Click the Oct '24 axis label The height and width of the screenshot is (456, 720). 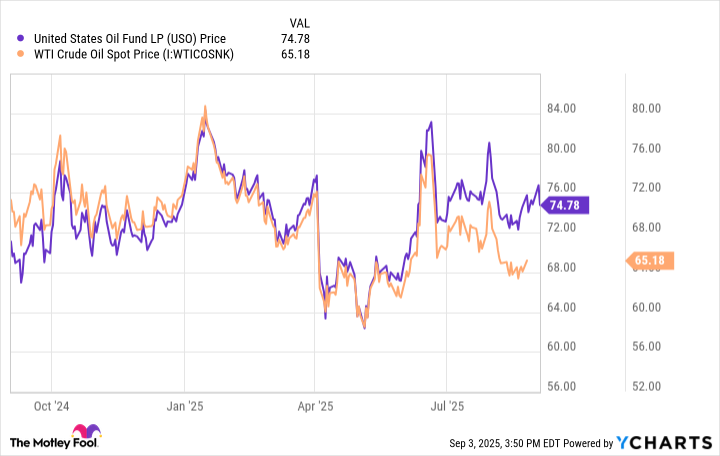53,407
